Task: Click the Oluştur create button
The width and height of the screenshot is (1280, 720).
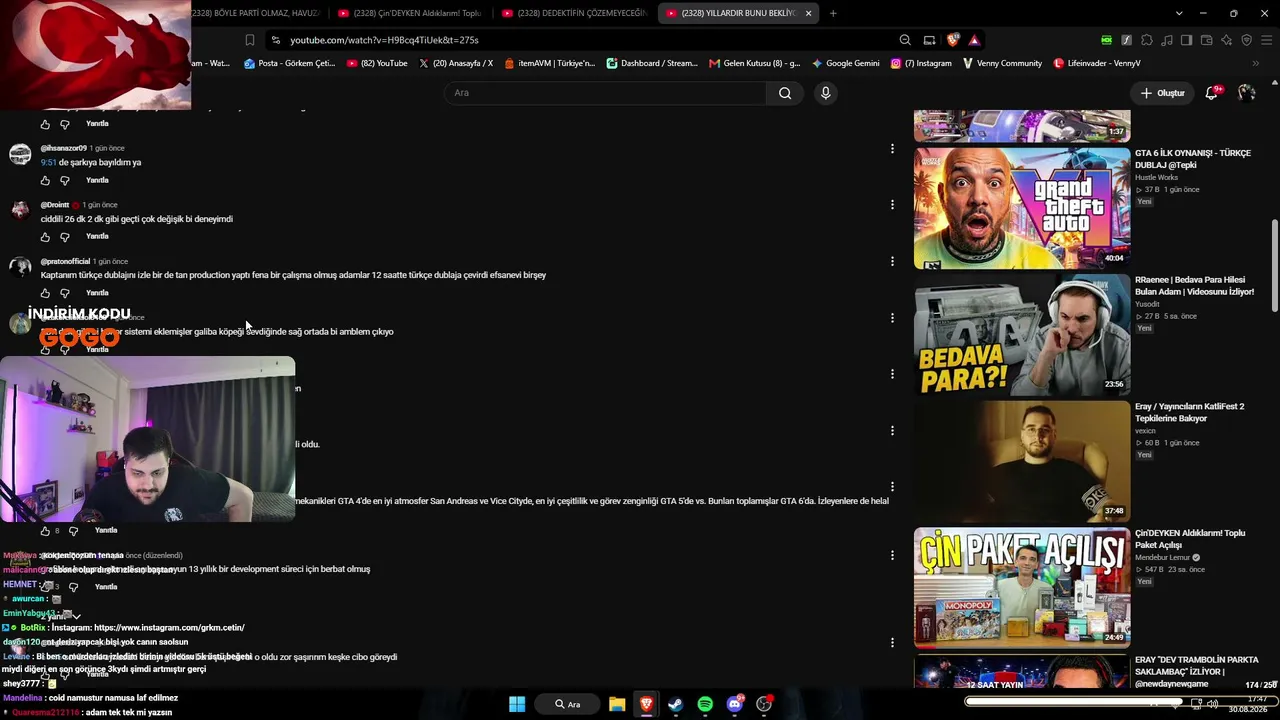Action: click(x=1162, y=93)
